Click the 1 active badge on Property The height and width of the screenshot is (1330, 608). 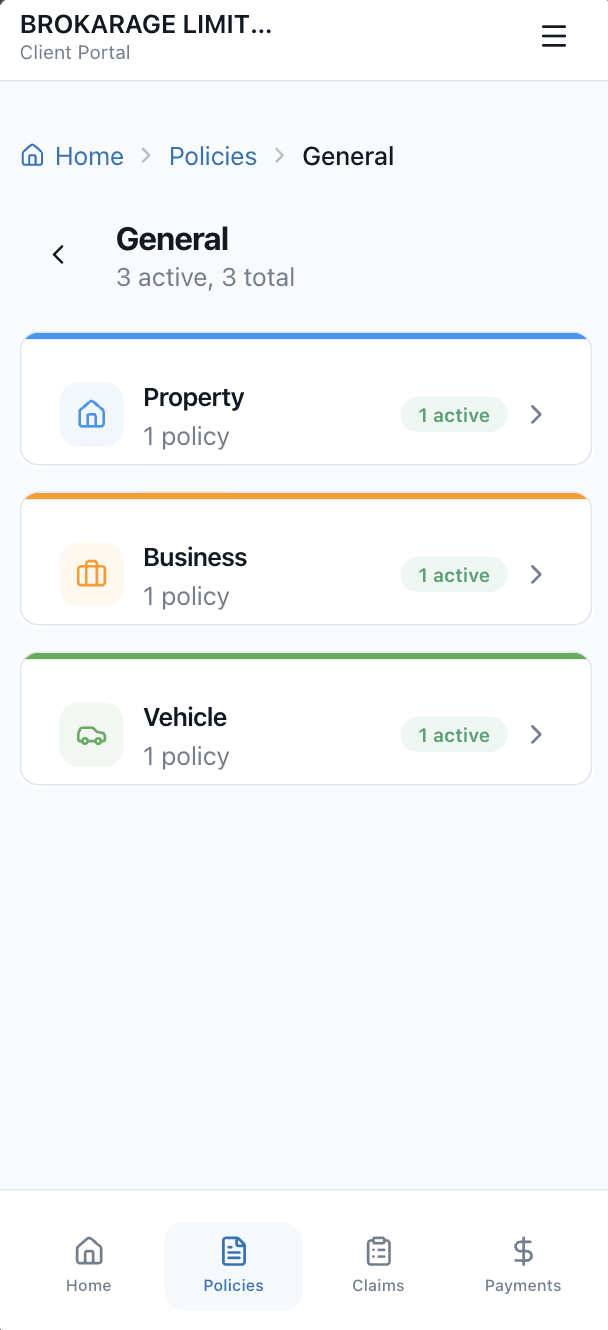(453, 414)
